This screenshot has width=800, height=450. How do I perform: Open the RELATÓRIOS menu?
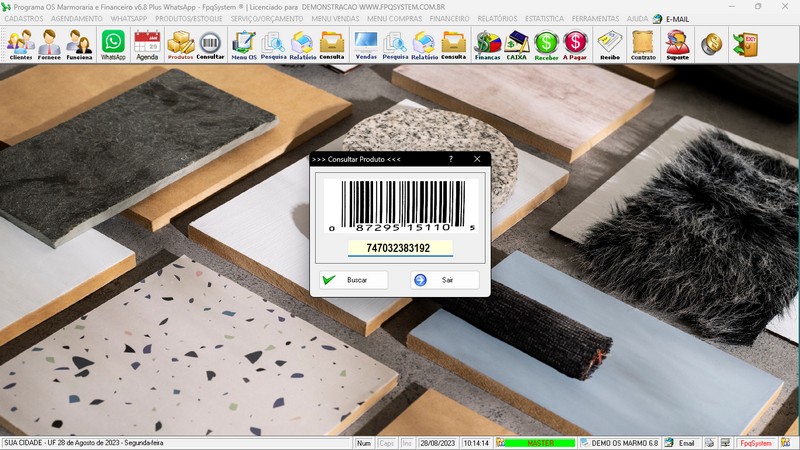[x=497, y=19]
